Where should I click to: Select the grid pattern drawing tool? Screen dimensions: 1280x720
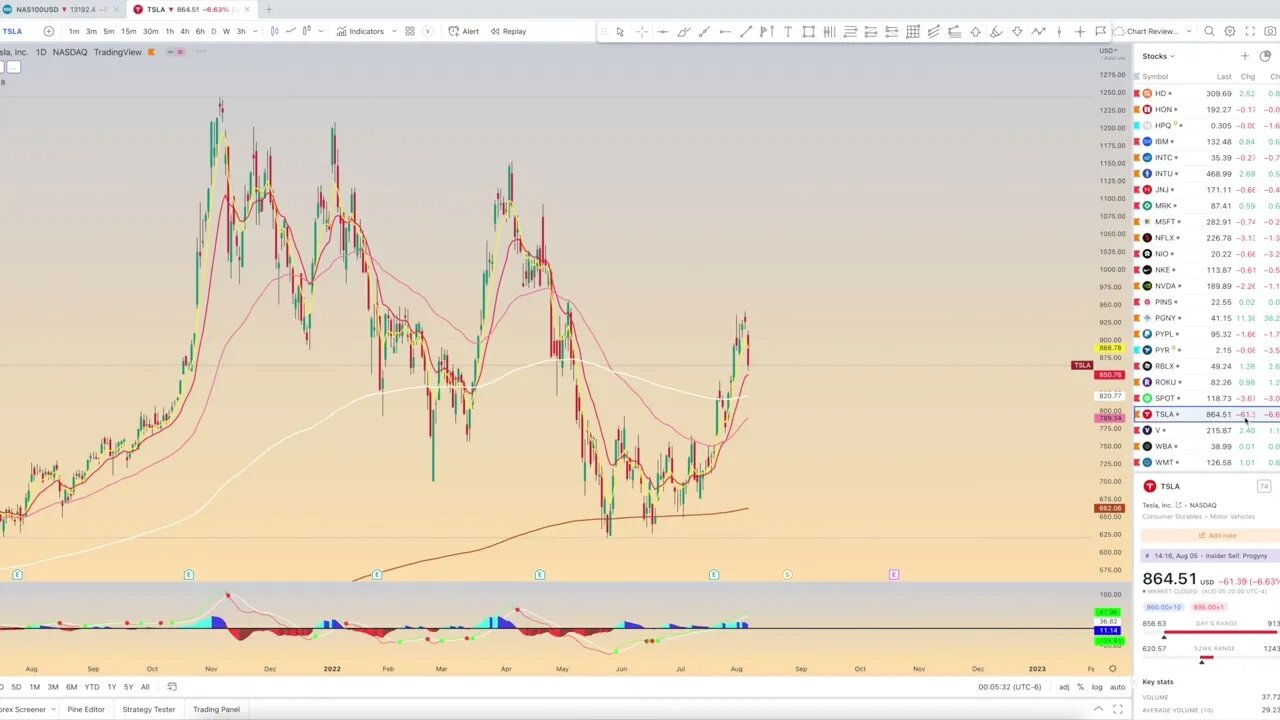[913, 31]
